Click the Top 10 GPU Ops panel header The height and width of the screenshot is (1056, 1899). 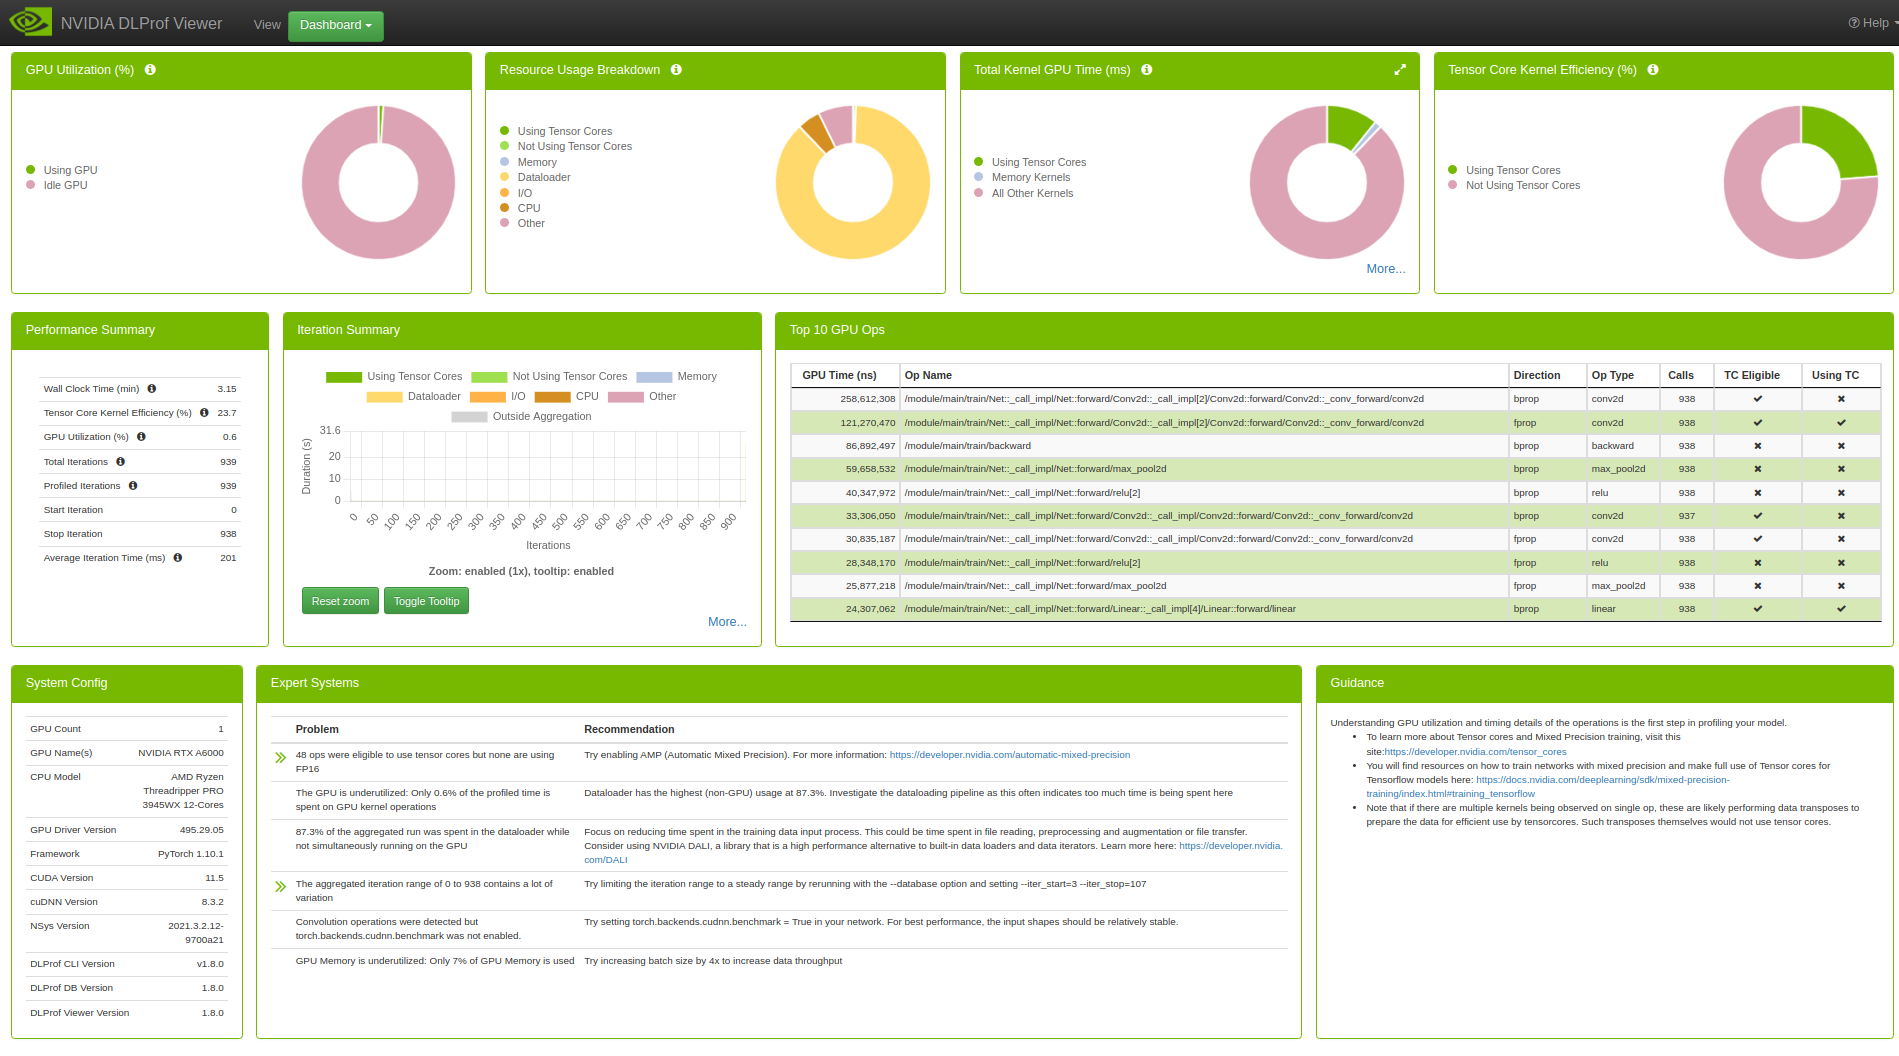coord(1334,330)
